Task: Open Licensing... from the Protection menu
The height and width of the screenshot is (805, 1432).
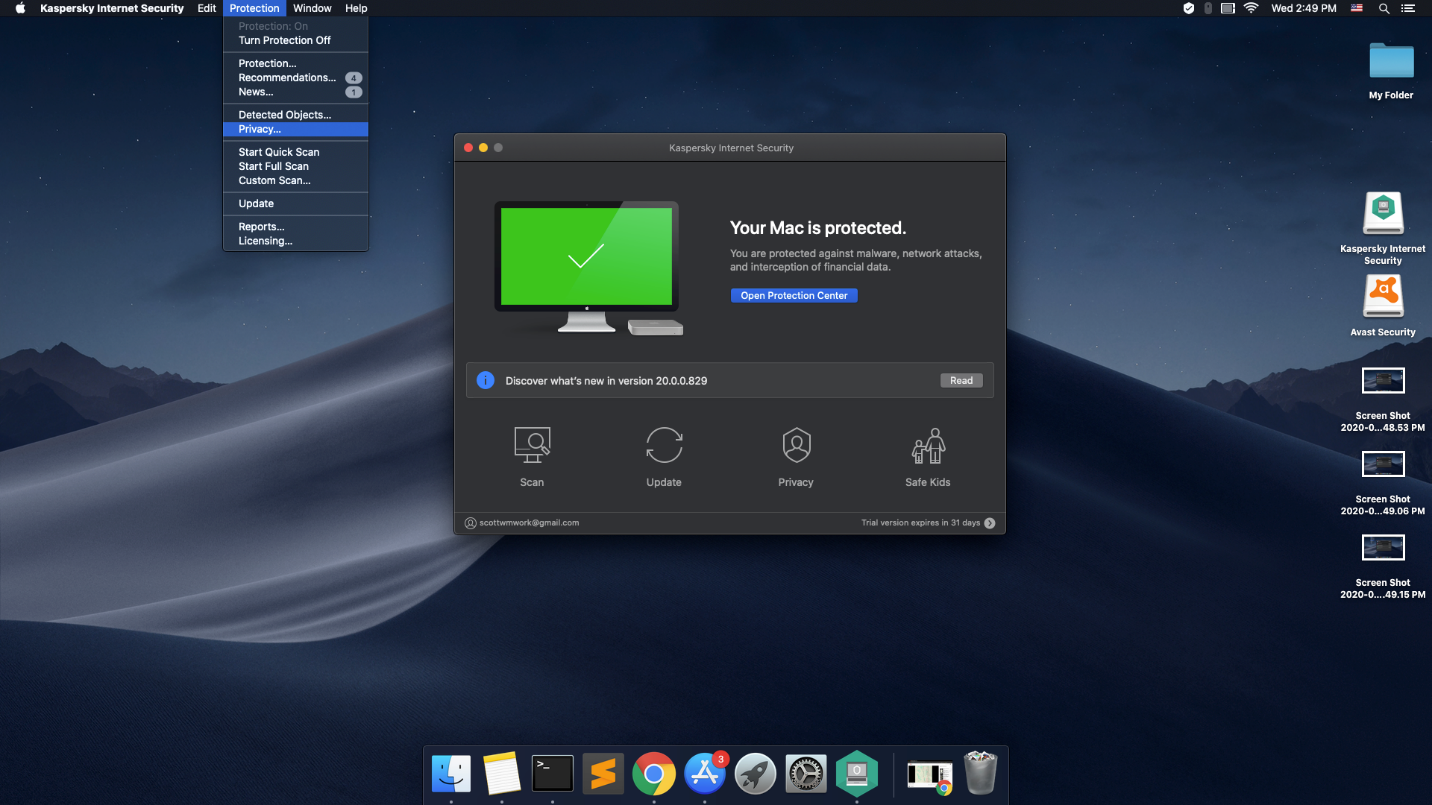Action: pos(296,241)
